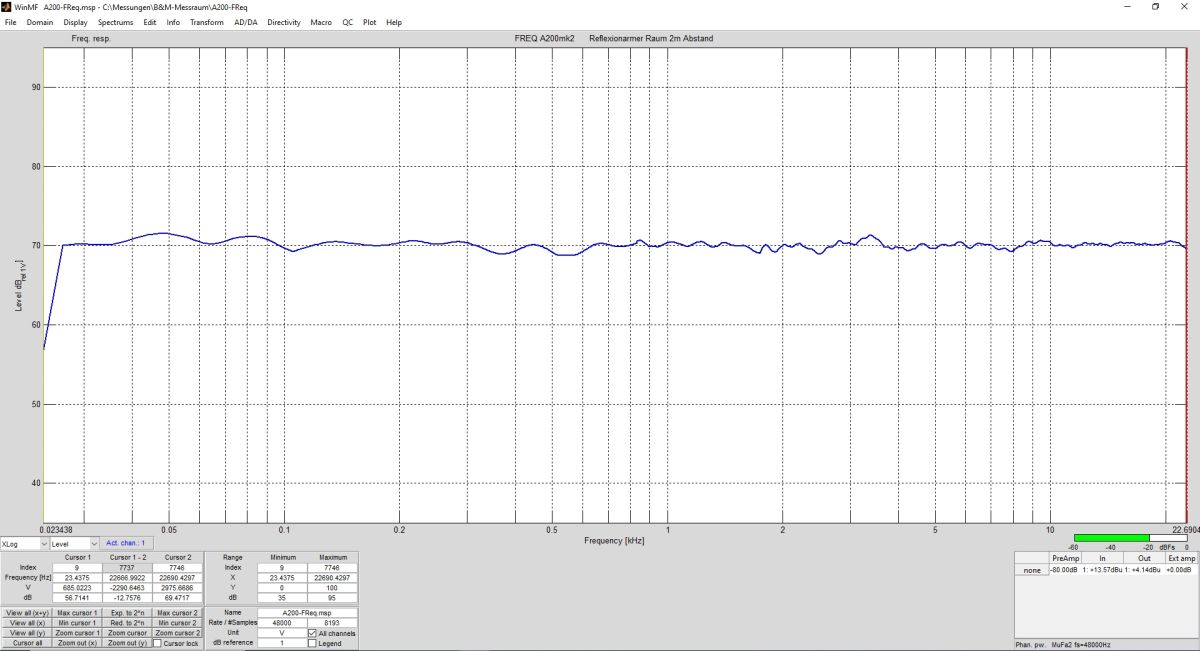Enable the Legend checkbox
The width and height of the screenshot is (1200, 651).
(x=311, y=643)
